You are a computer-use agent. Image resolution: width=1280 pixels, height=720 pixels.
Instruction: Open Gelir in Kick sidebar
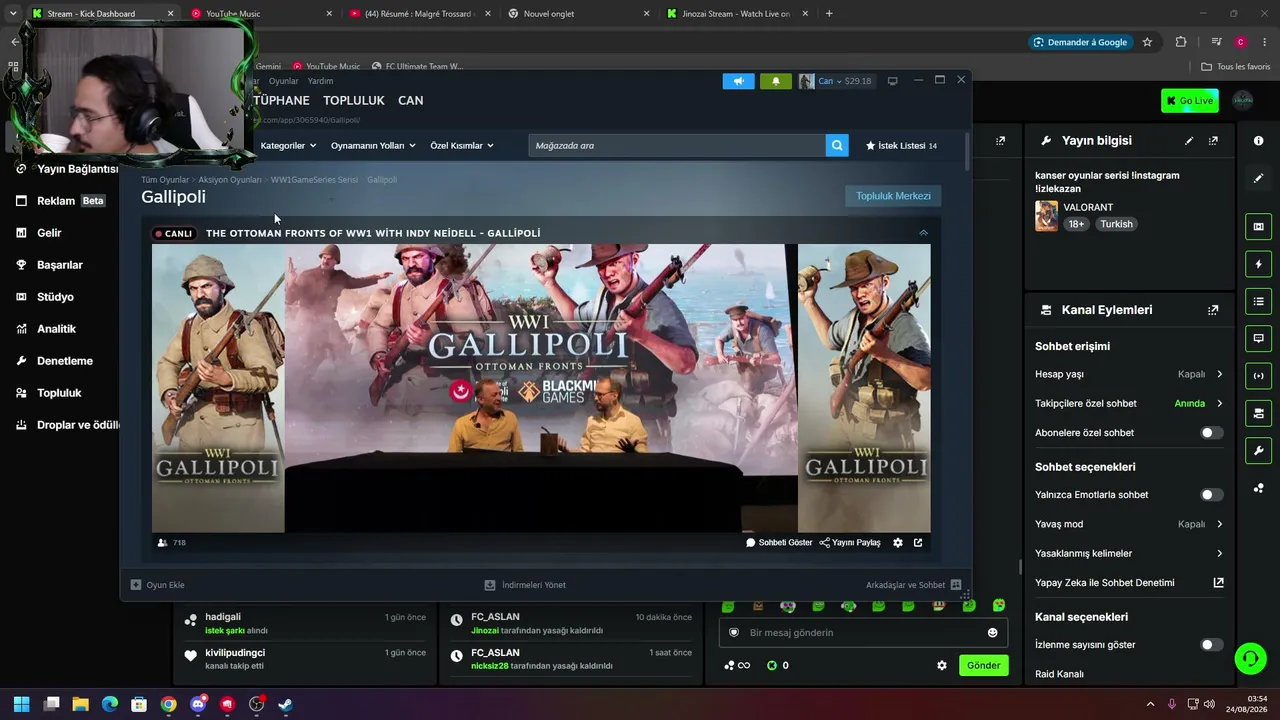click(49, 233)
